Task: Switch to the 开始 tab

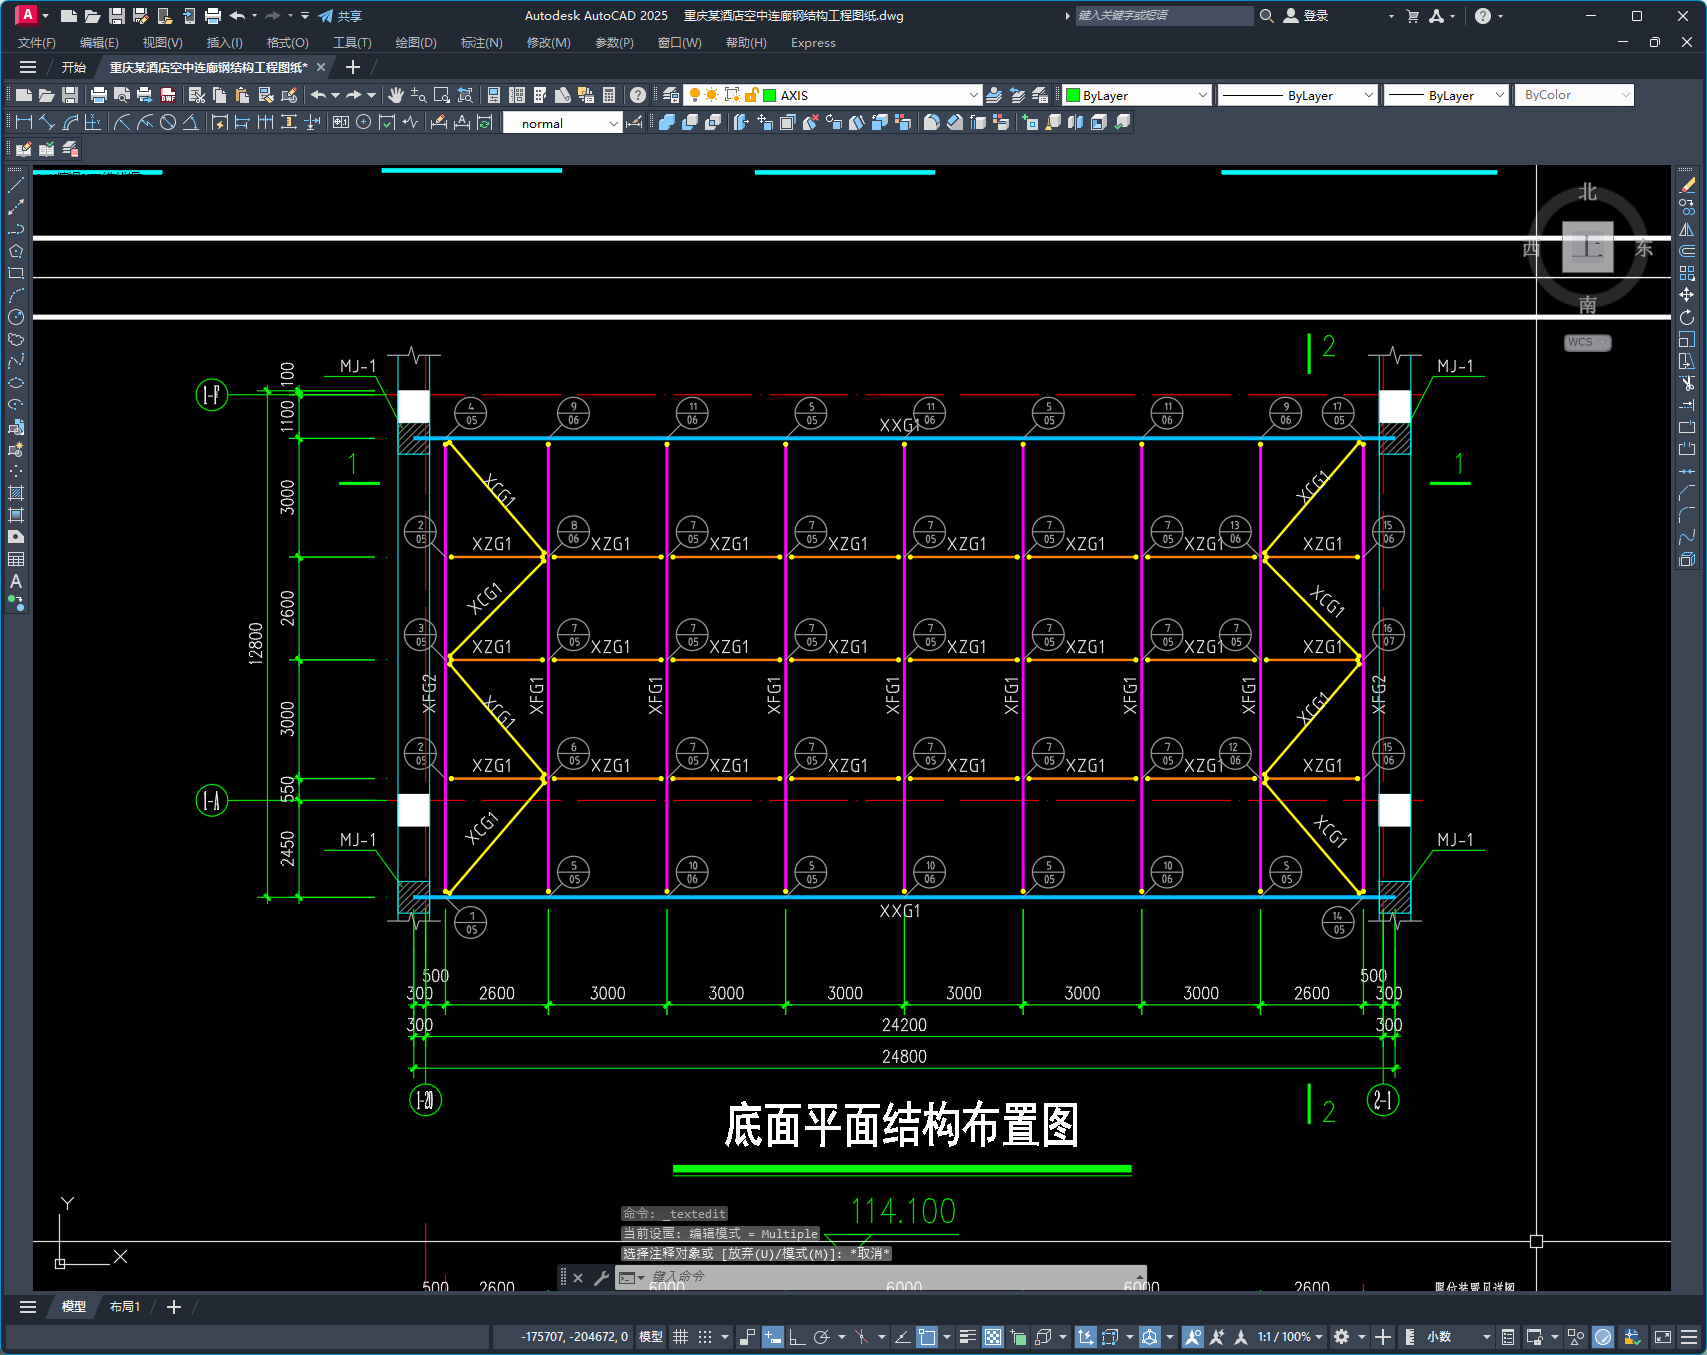Action: [x=74, y=67]
